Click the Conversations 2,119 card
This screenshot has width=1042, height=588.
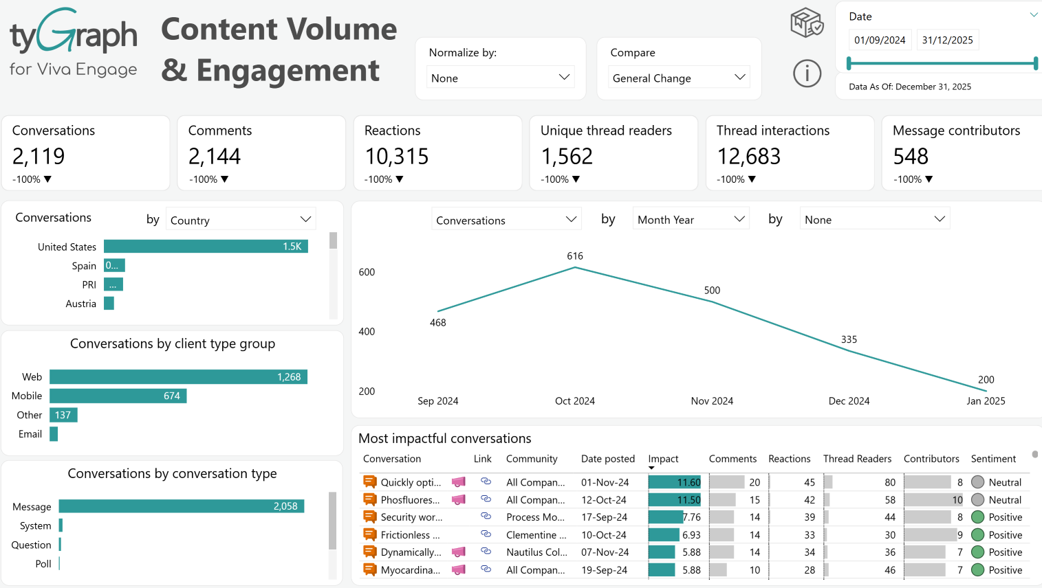tap(86, 153)
